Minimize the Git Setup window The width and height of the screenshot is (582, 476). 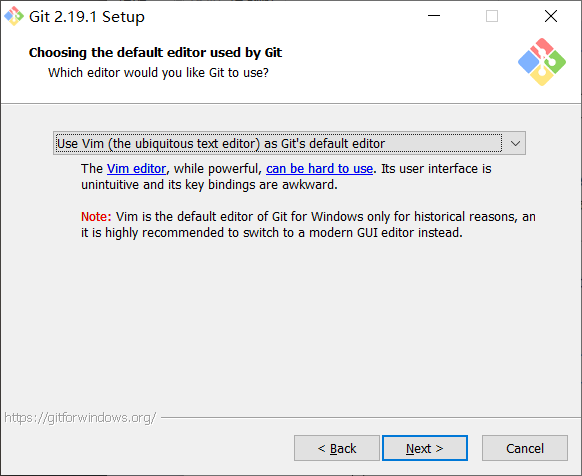(434, 16)
